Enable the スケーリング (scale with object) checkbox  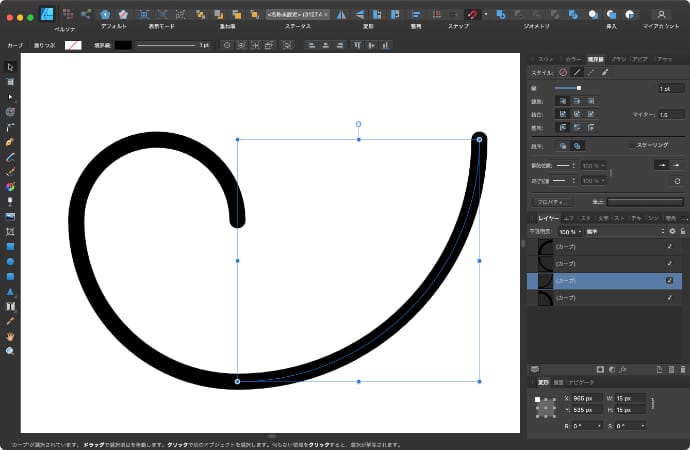tap(630, 145)
